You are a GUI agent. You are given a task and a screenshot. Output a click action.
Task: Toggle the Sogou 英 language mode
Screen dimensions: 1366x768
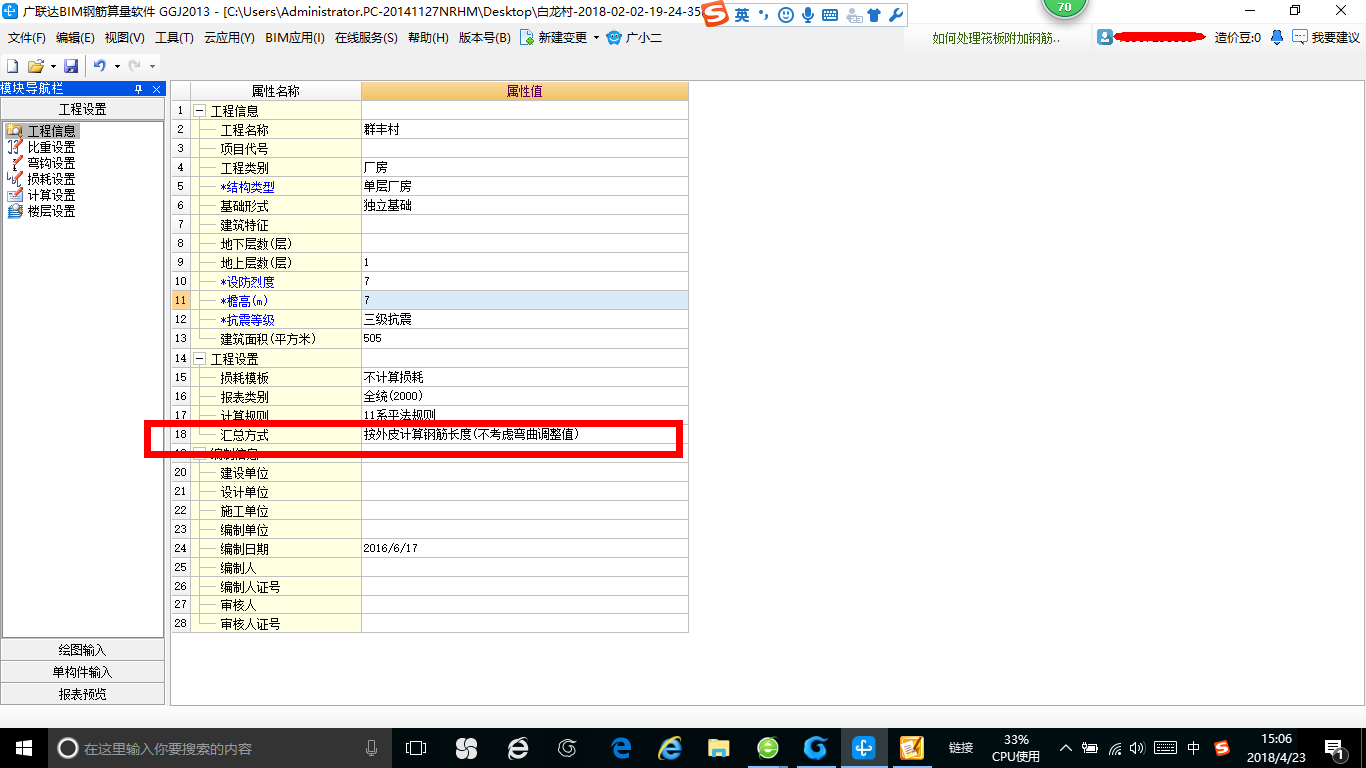(742, 15)
